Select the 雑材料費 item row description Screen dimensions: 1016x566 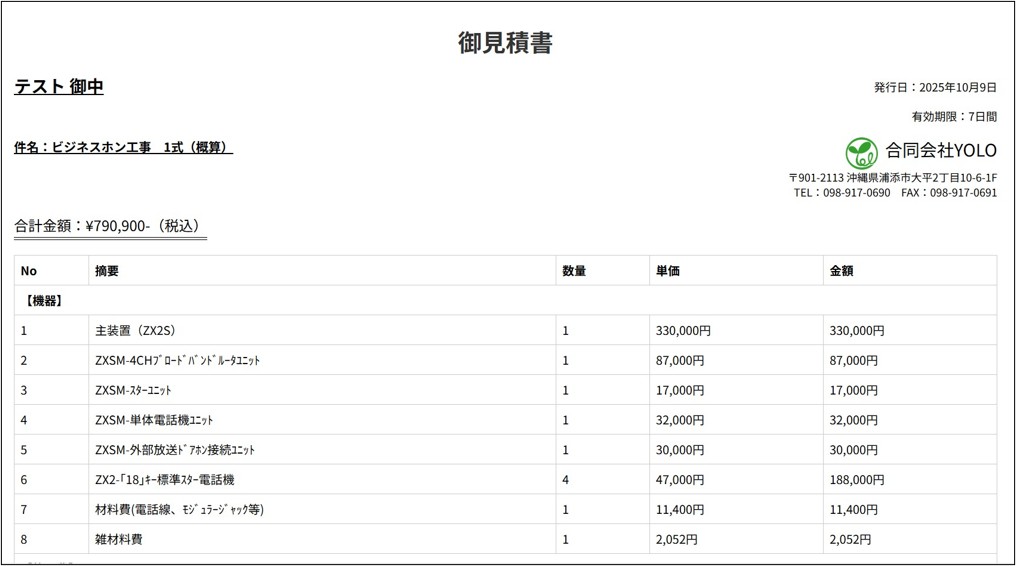tap(119, 540)
